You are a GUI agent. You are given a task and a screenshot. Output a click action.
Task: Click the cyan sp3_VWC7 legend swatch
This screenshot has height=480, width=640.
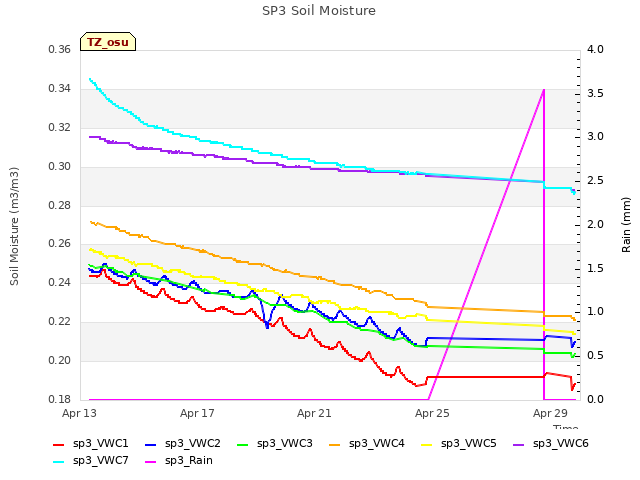click(59, 462)
